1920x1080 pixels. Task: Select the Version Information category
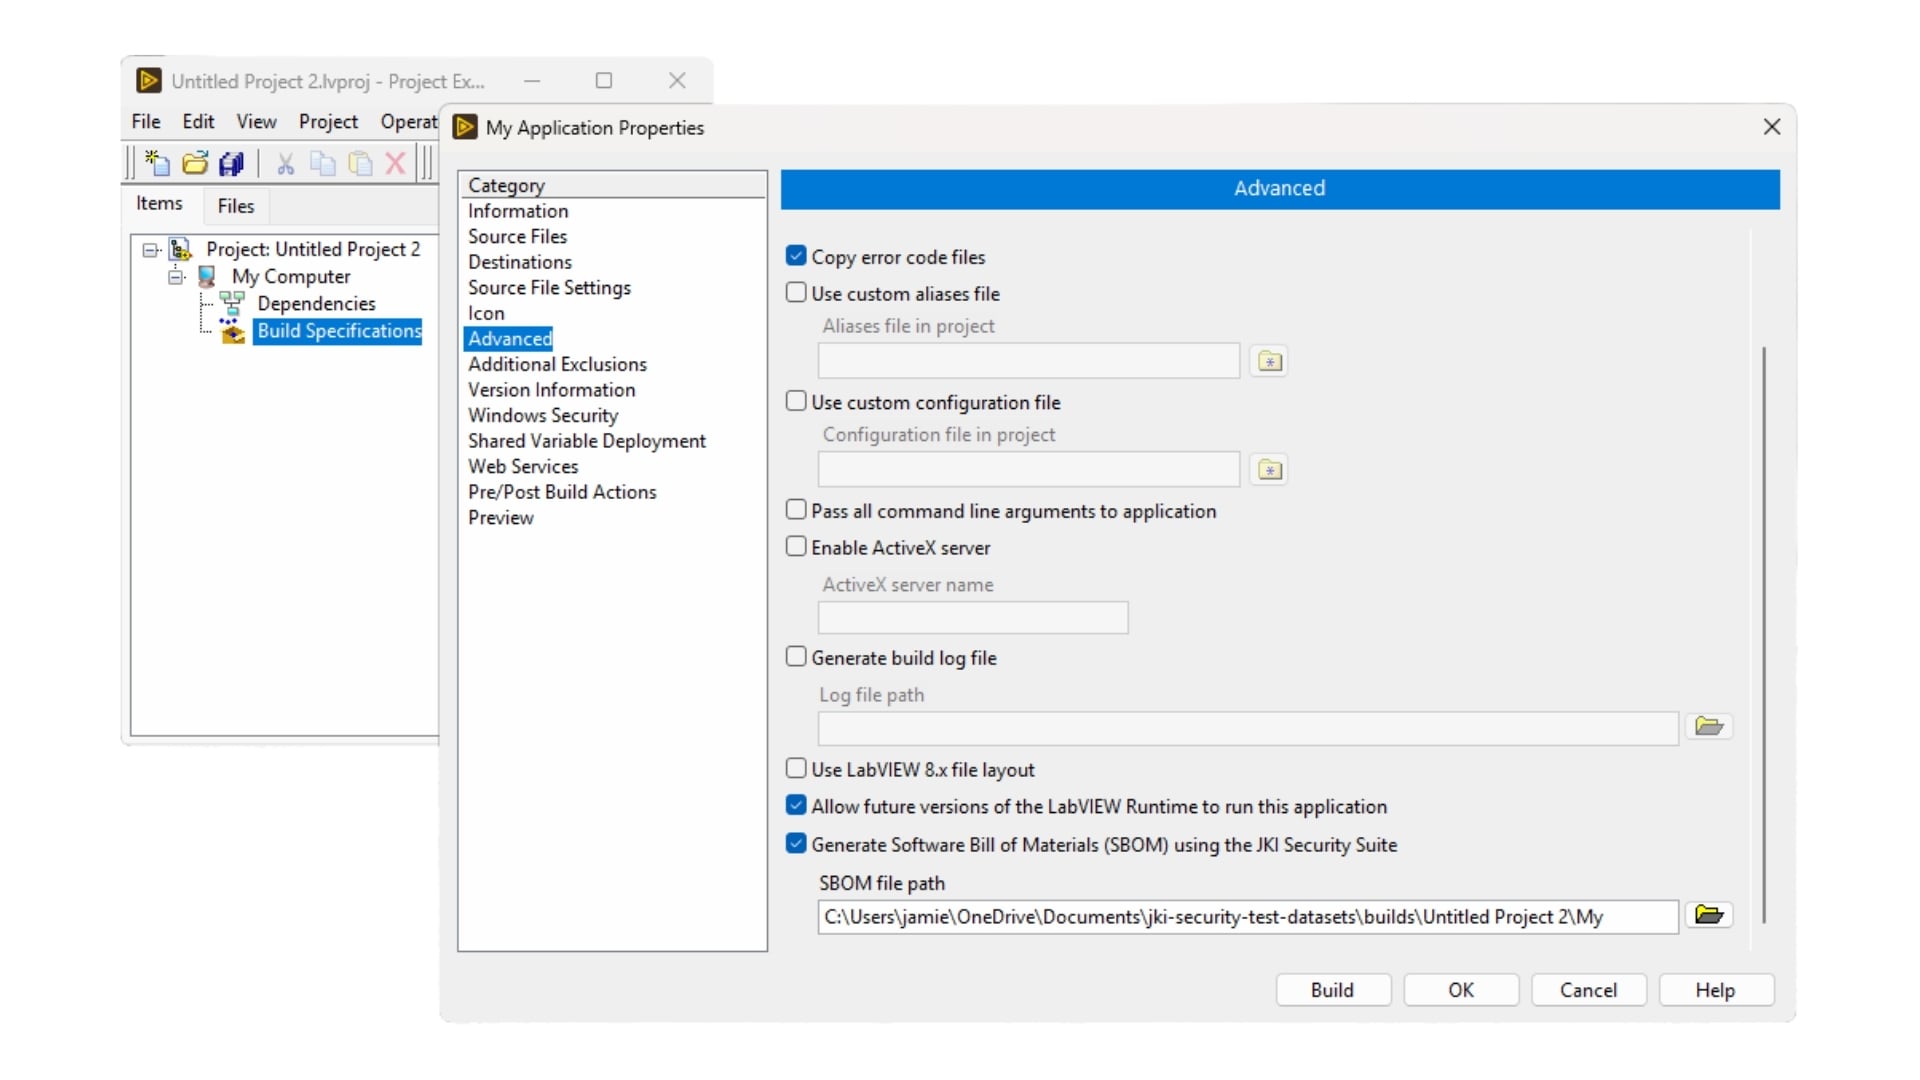[x=551, y=390]
